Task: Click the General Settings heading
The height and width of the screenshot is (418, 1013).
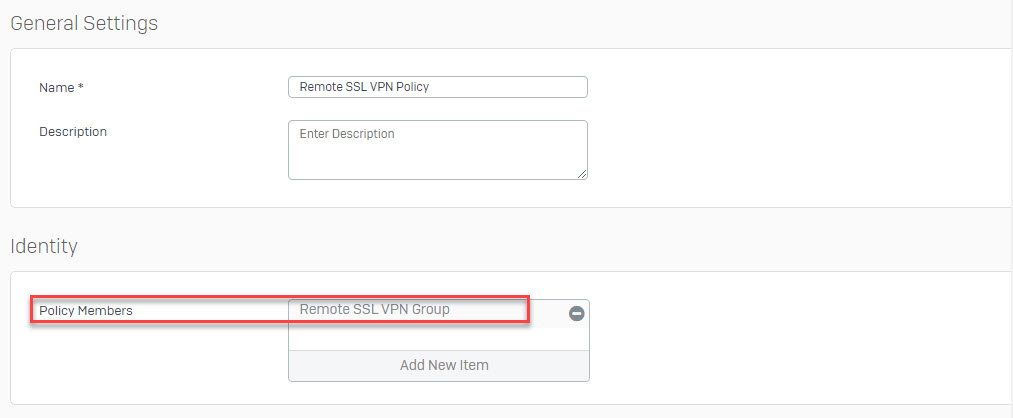Action: (x=84, y=24)
